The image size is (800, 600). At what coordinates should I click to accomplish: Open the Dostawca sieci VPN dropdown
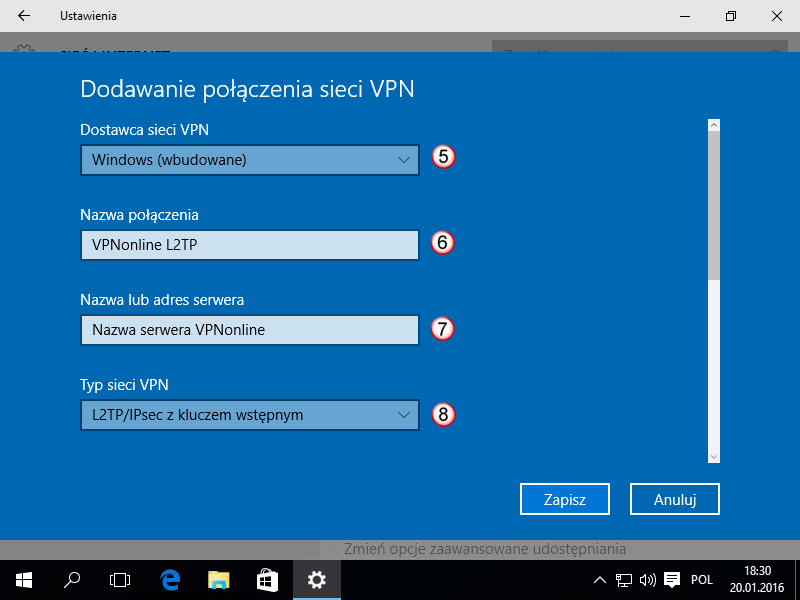click(249, 160)
